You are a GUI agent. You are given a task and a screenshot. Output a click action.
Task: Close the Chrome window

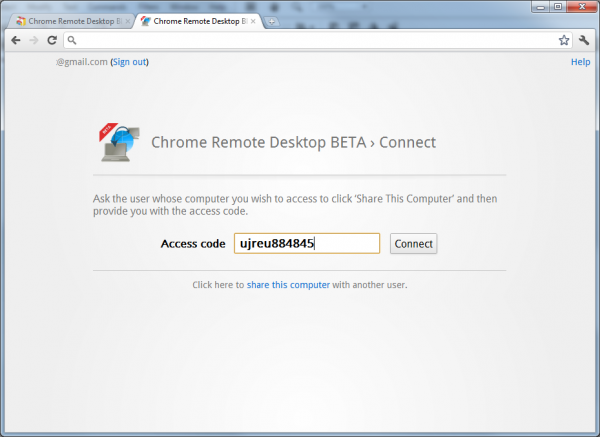(582, 7)
